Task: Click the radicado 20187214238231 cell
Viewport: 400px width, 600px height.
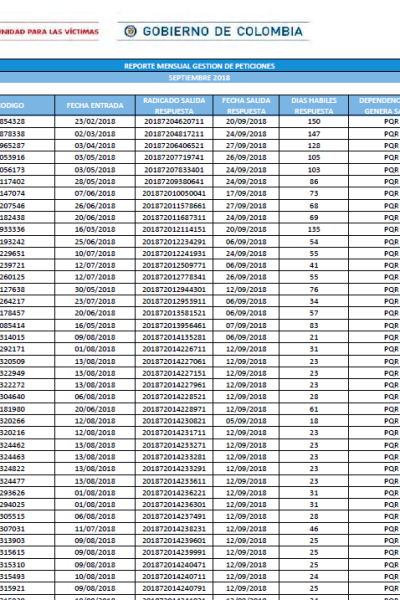Action: (174, 529)
